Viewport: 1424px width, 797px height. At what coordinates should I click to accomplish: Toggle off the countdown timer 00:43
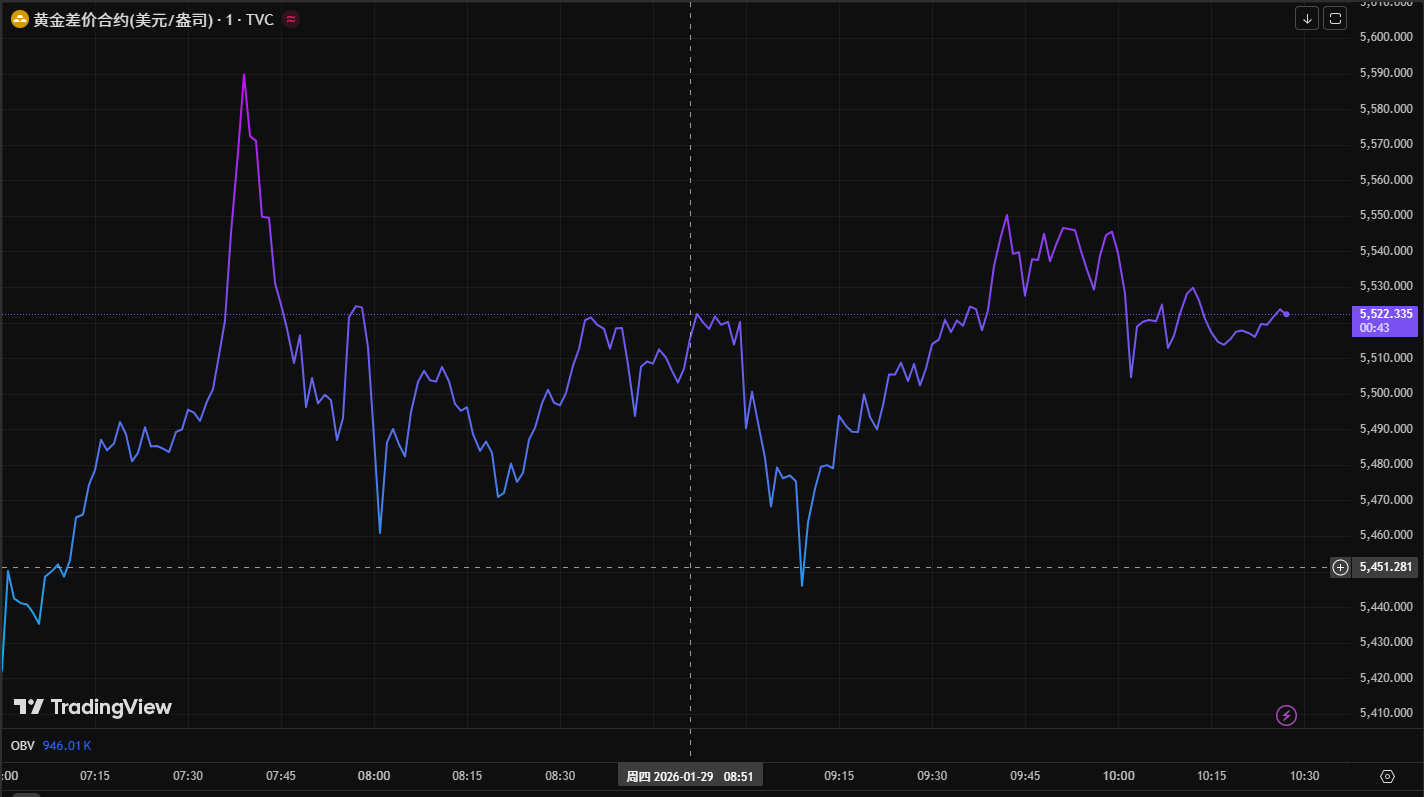click(1383, 327)
